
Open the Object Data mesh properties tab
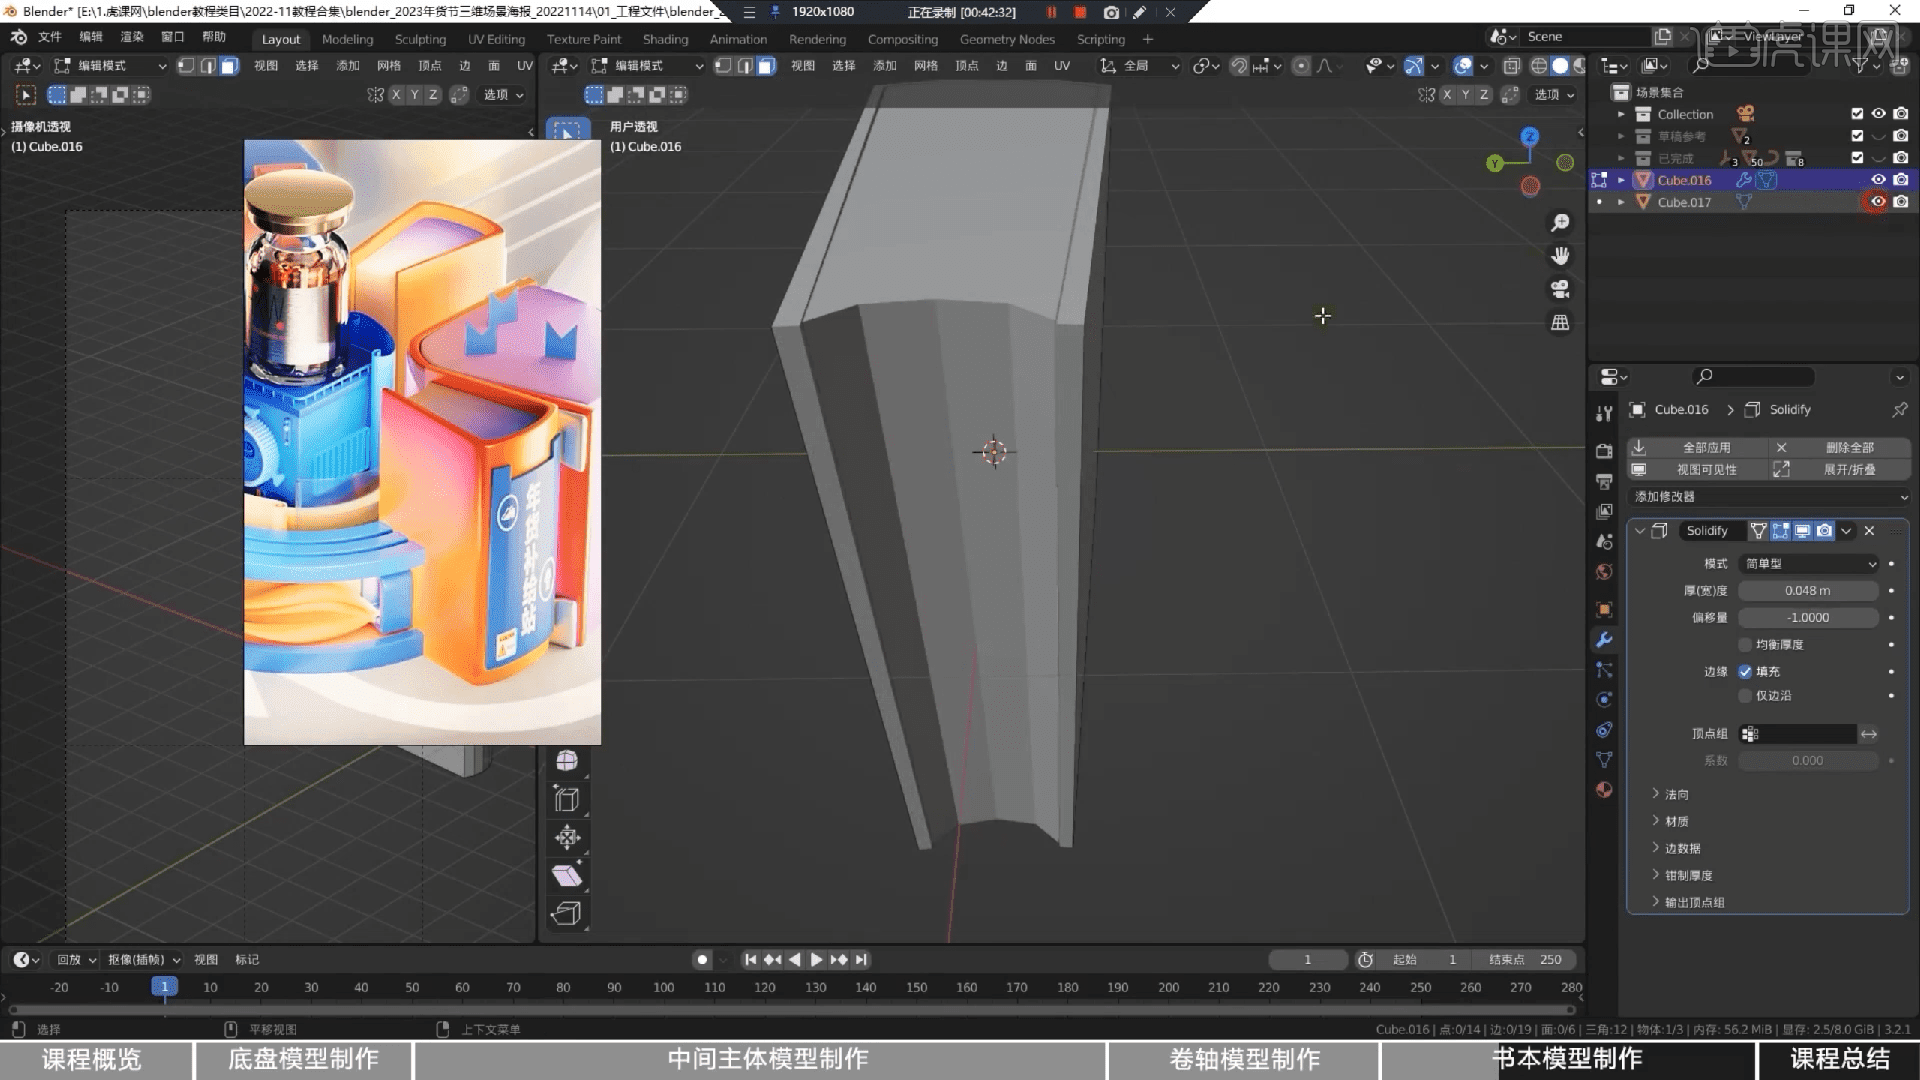point(1604,760)
